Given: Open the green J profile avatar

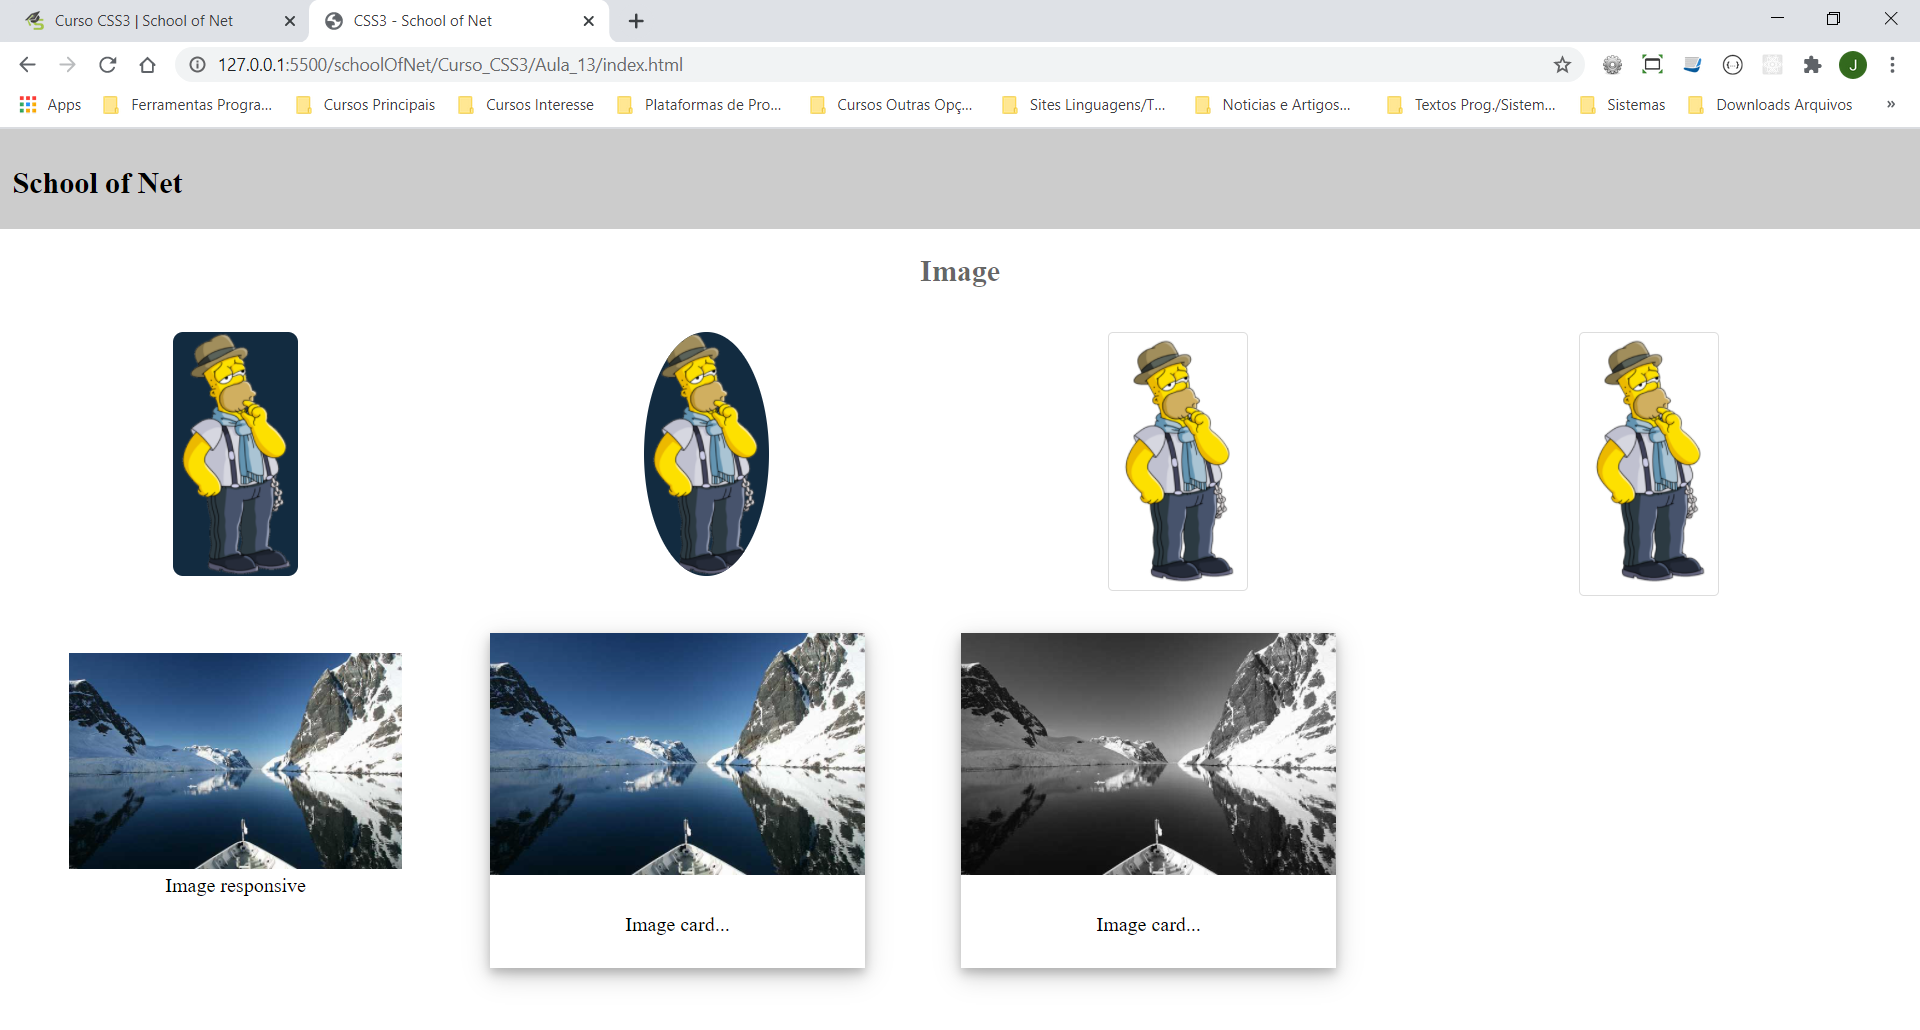Looking at the screenshot, I should click(1853, 65).
